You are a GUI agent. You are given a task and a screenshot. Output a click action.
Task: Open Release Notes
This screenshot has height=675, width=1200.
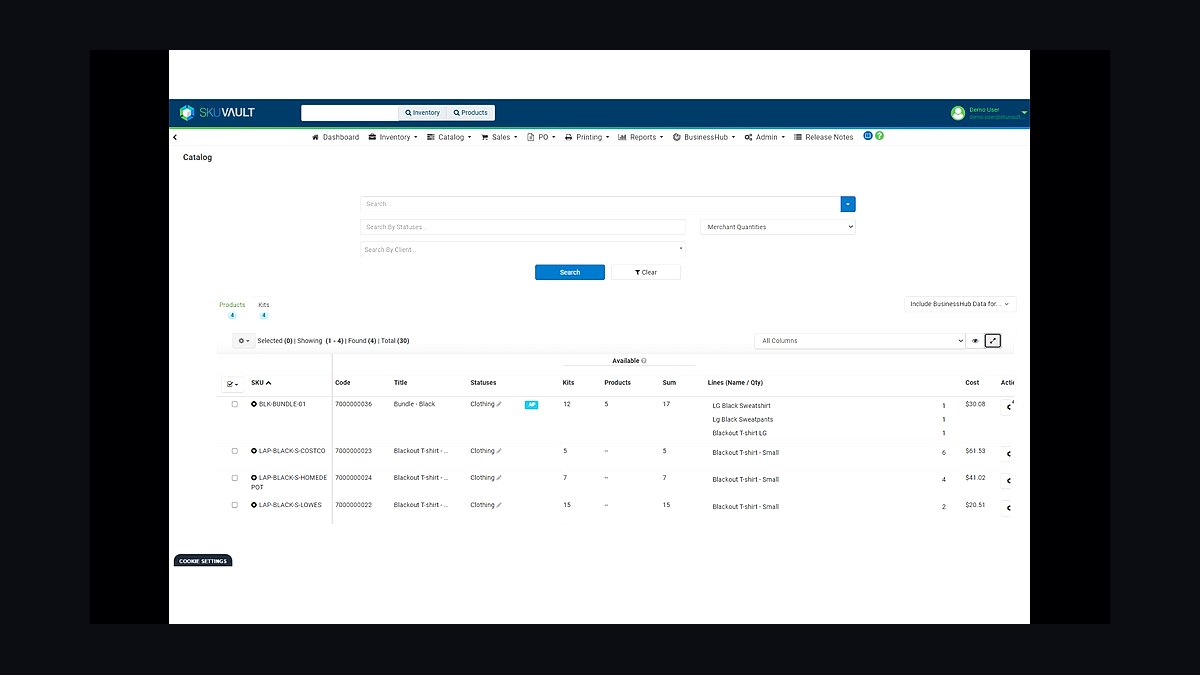(824, 137)
